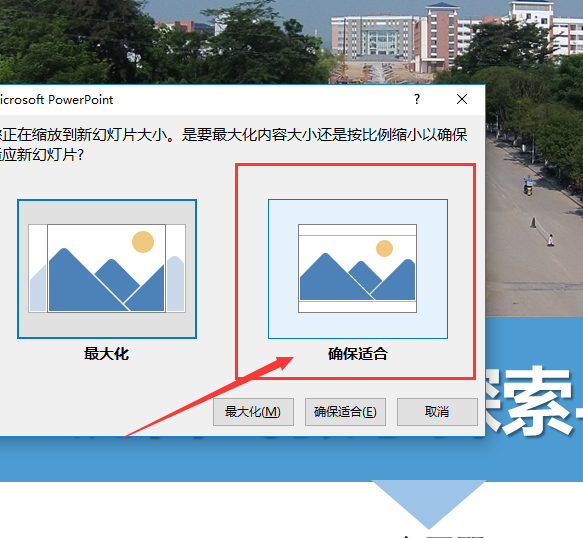Open the dialog's question mark help
Screen dimensions: 583x538
417,99
